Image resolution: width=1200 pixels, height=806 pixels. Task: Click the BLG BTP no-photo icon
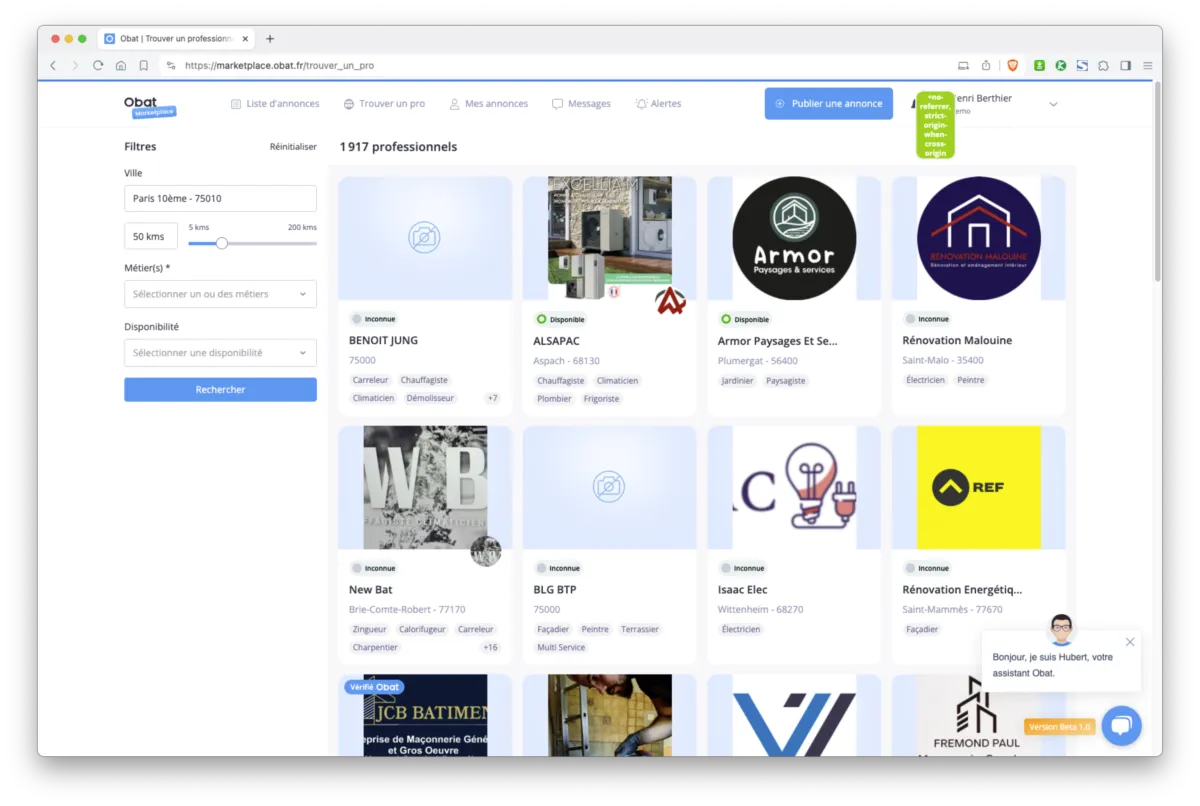tap(609, 487)
